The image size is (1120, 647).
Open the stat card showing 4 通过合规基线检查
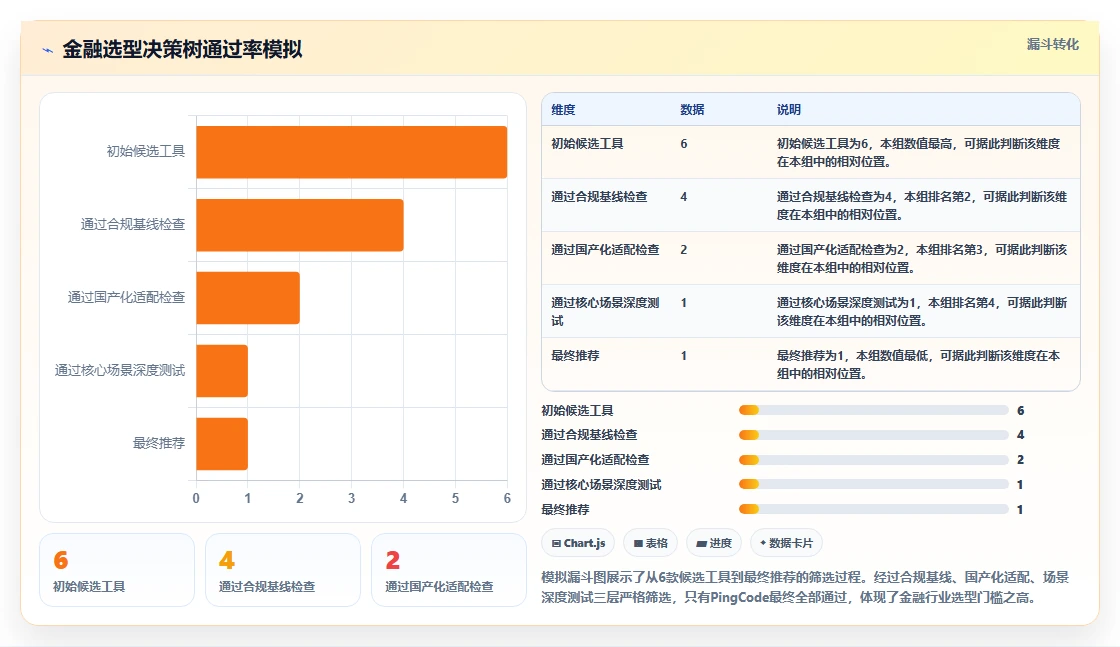click(283, 570)
